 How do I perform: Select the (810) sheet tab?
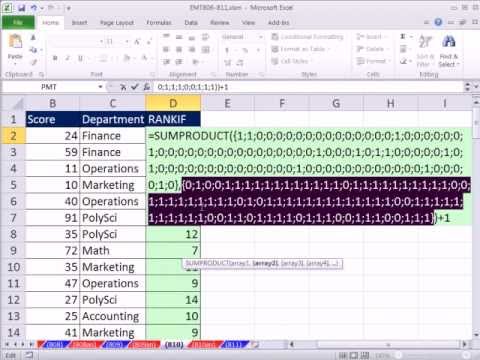pos(174,345)
